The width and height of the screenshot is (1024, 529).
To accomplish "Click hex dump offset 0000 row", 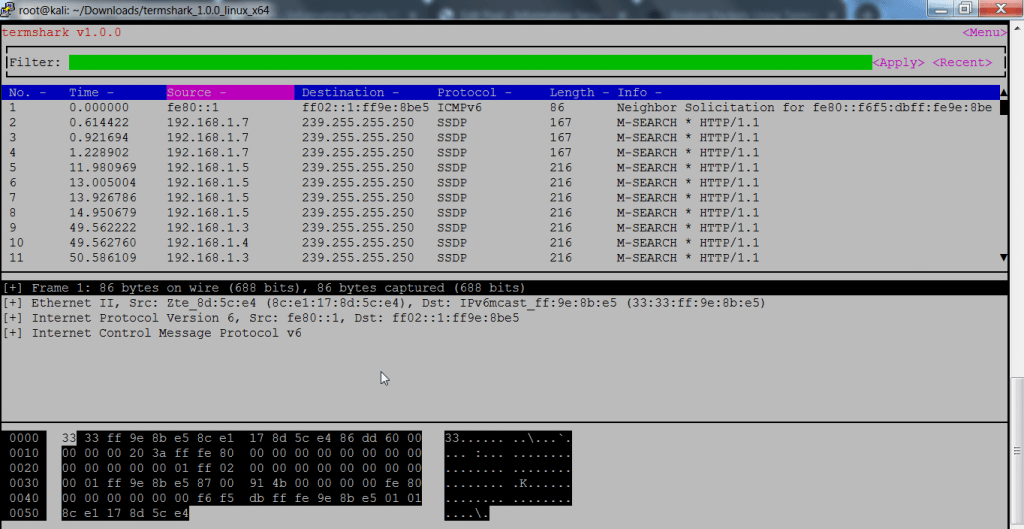I will coord(24,438).
